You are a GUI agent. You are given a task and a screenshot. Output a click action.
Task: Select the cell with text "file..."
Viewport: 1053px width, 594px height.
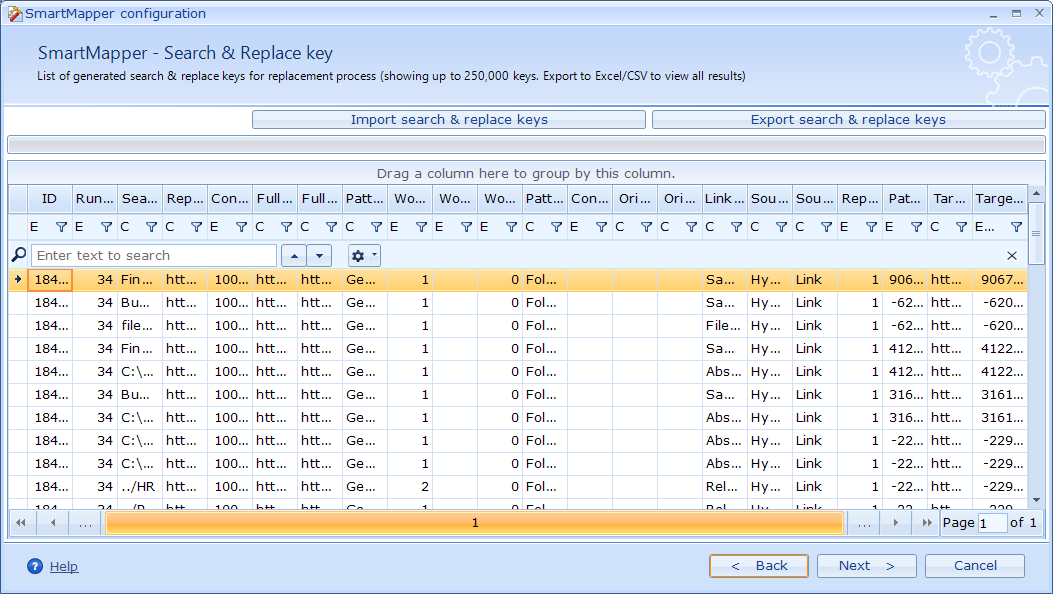click(140, 326)
